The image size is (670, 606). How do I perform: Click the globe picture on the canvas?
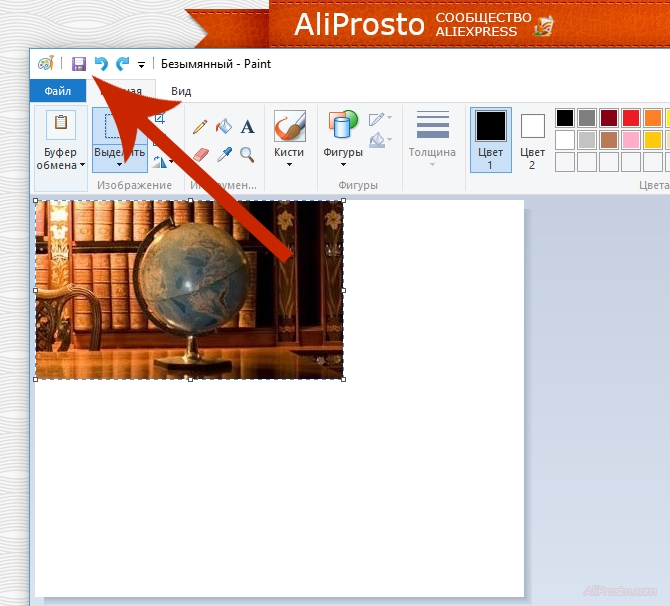click(x=190, y=290)
